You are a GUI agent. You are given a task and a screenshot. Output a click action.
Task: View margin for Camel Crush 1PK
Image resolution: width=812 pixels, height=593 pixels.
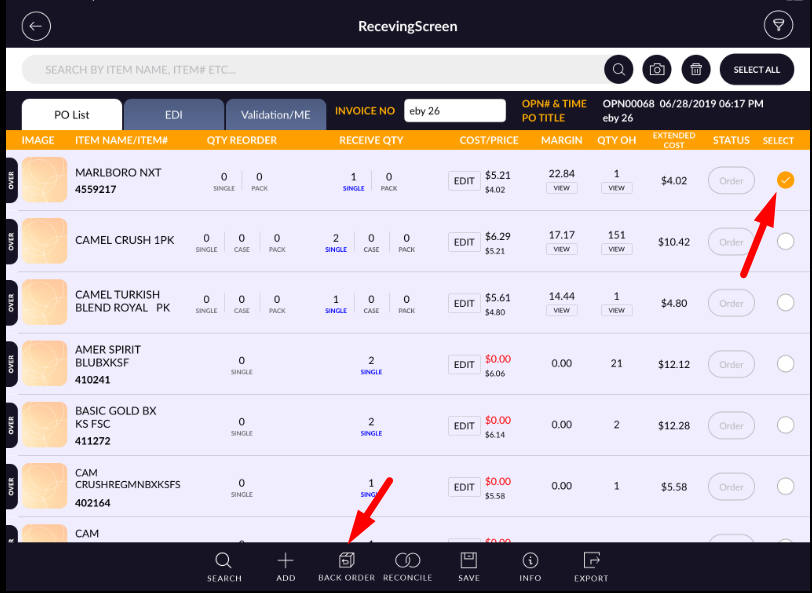[561, 249]
